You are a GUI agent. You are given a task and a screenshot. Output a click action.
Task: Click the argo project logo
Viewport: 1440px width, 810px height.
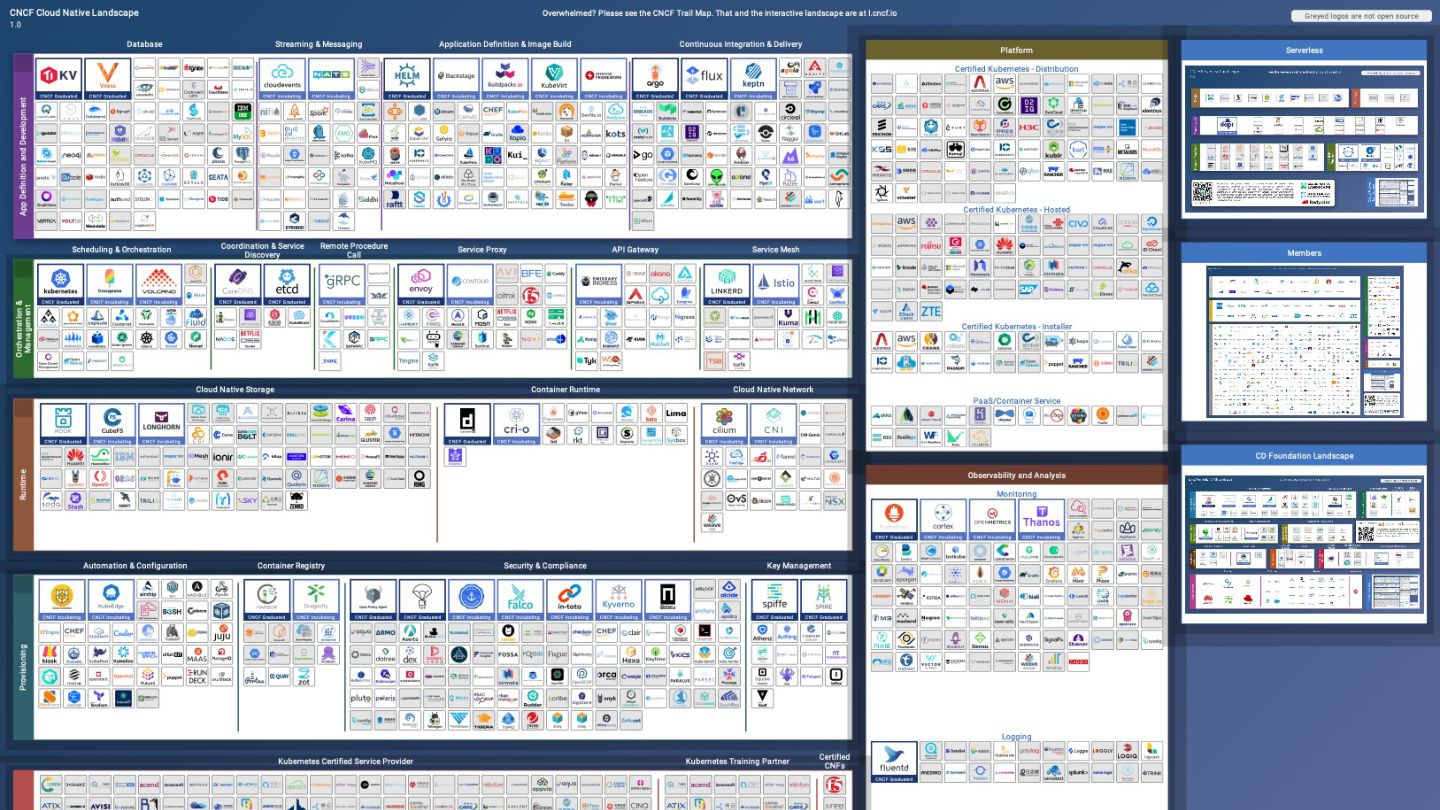655,79
